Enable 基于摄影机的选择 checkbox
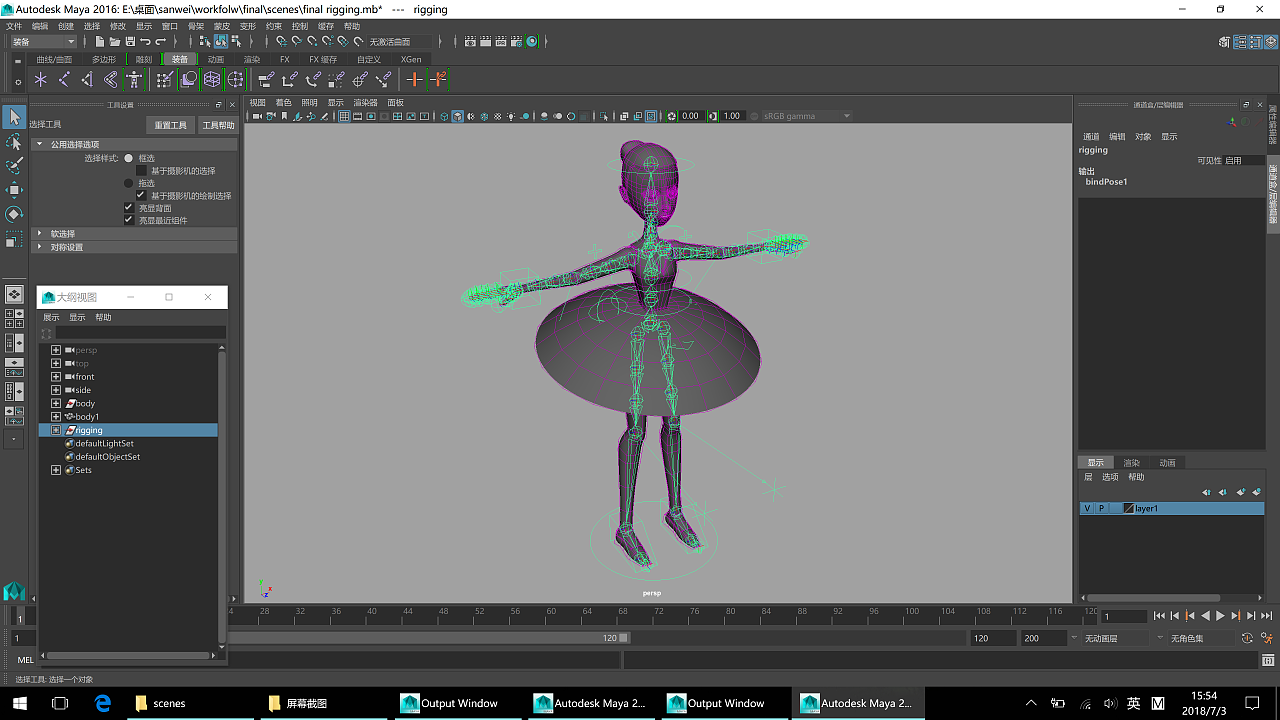This screenshot has width=1280, height=720. click(x=141, y=171)
